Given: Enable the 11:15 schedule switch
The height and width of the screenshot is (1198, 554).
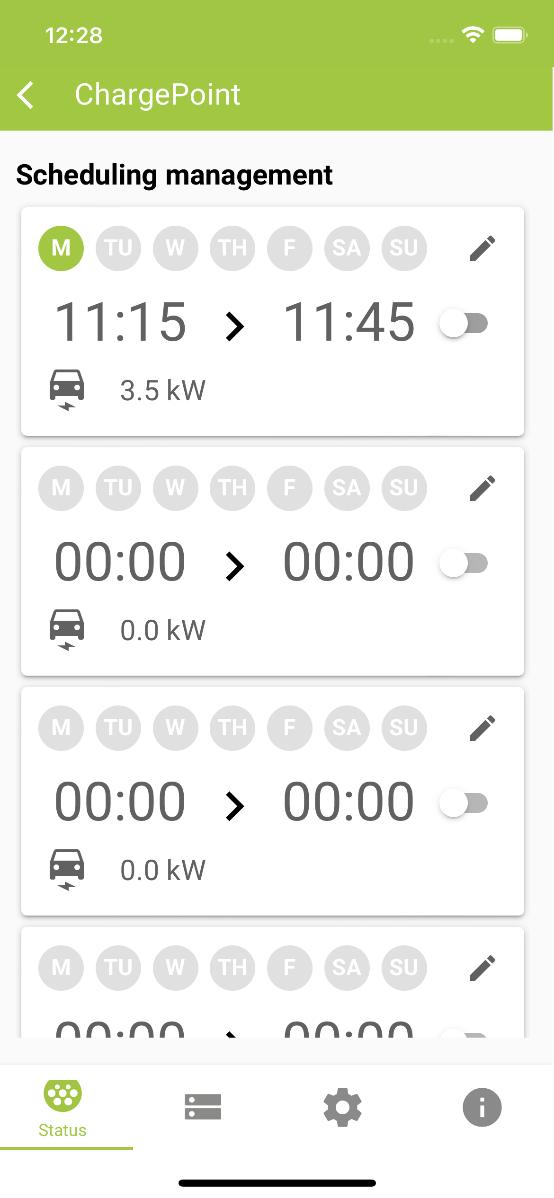Looking at the screenshot, I should click(x=464, y=324).
